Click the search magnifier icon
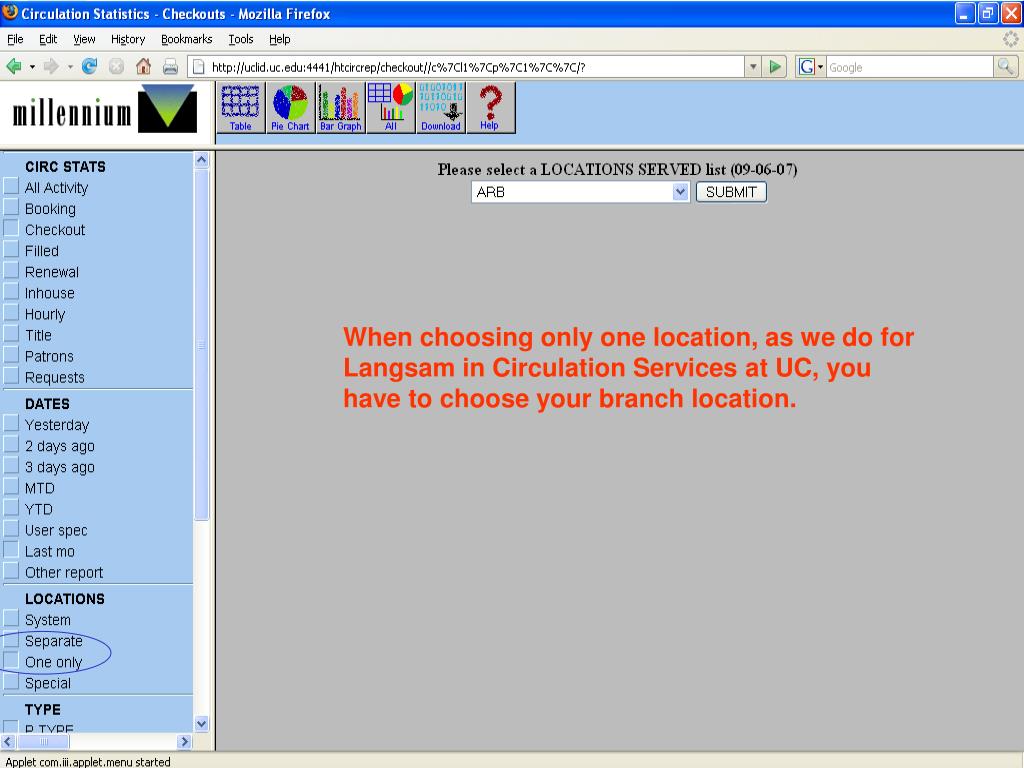The width and height of the screenshot is (1024, 768). pyautogui.click(x=1005, y=67)
